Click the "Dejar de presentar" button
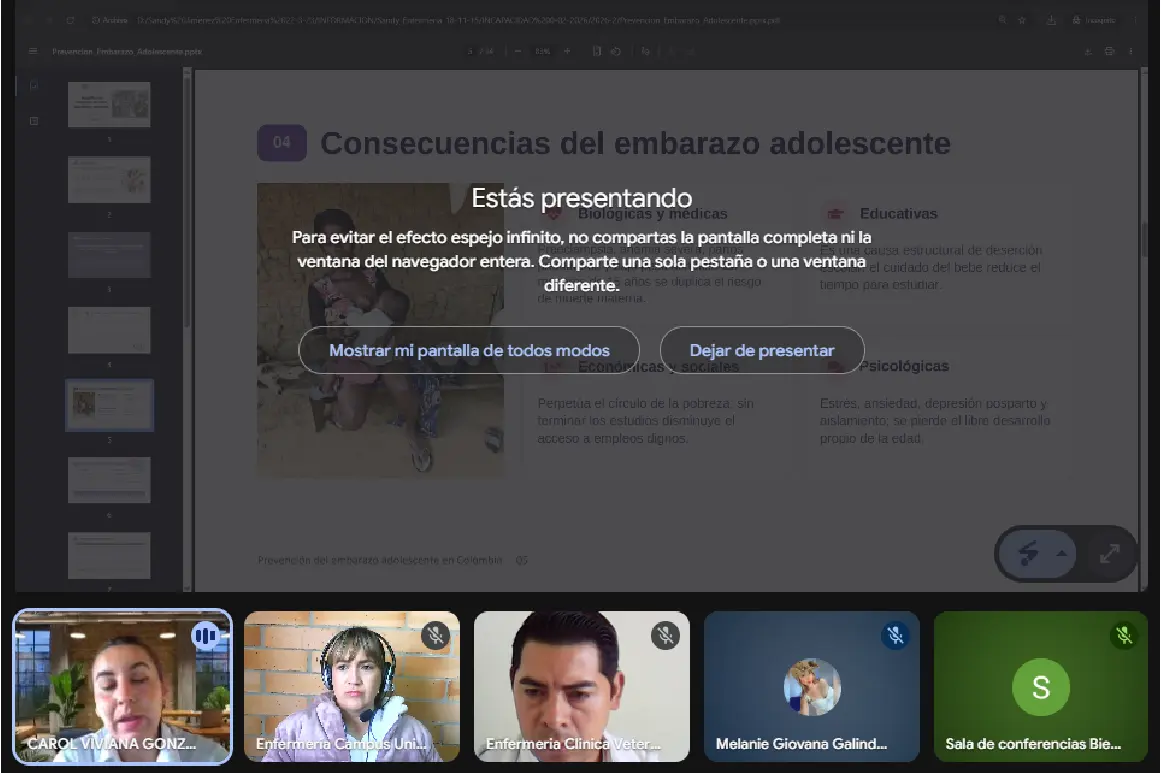 tap(762, 350)
